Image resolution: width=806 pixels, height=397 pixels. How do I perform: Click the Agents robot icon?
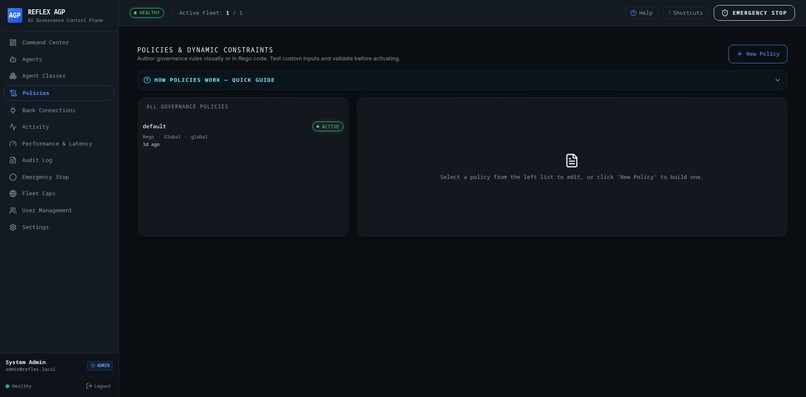click(x=13, y=60)
